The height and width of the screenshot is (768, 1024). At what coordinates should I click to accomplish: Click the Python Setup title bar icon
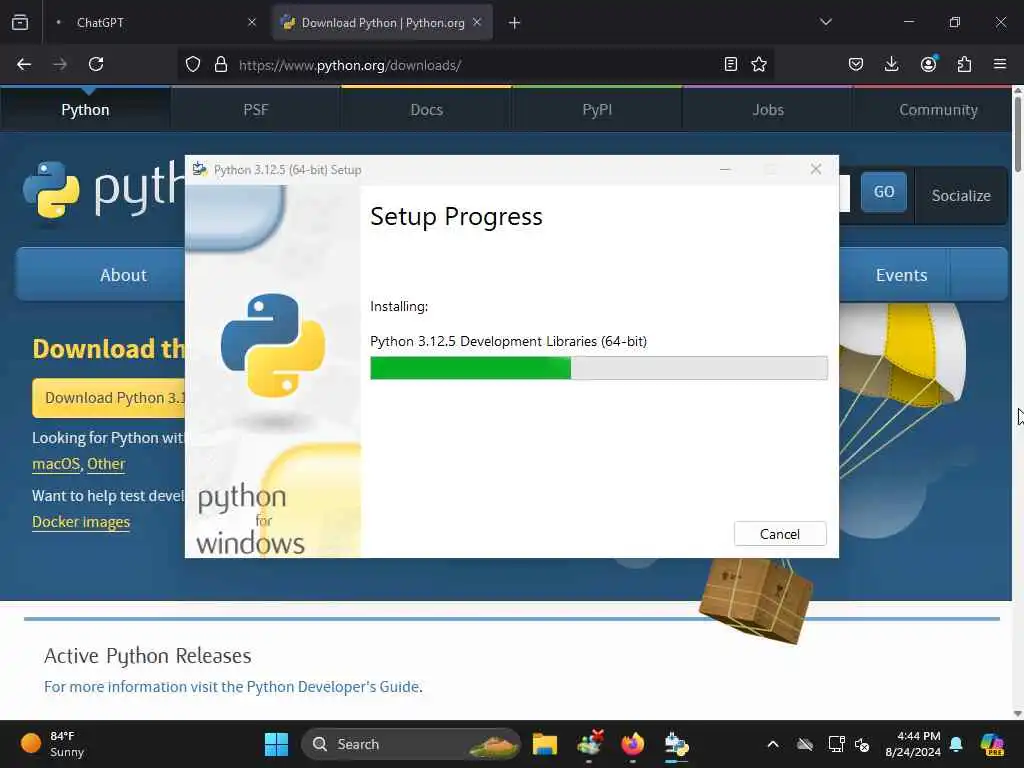click(200, 169)
